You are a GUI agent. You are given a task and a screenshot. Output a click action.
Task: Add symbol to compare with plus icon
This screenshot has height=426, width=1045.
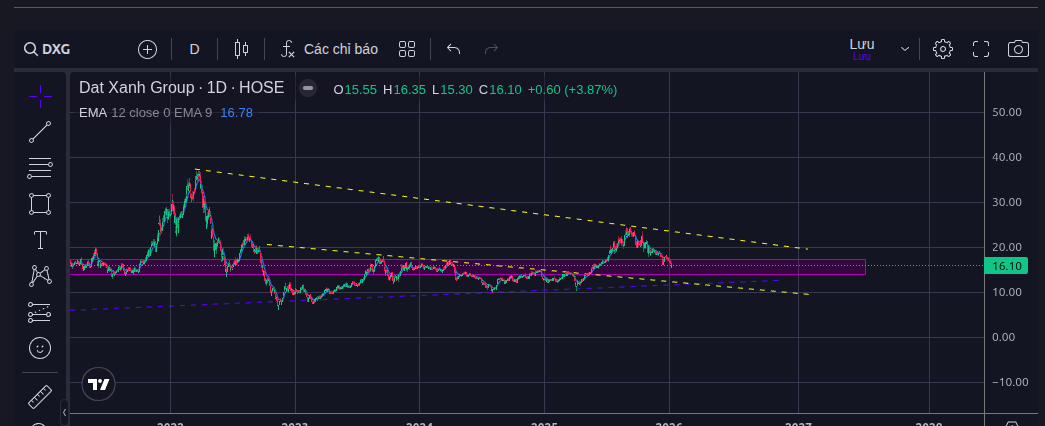147,49
